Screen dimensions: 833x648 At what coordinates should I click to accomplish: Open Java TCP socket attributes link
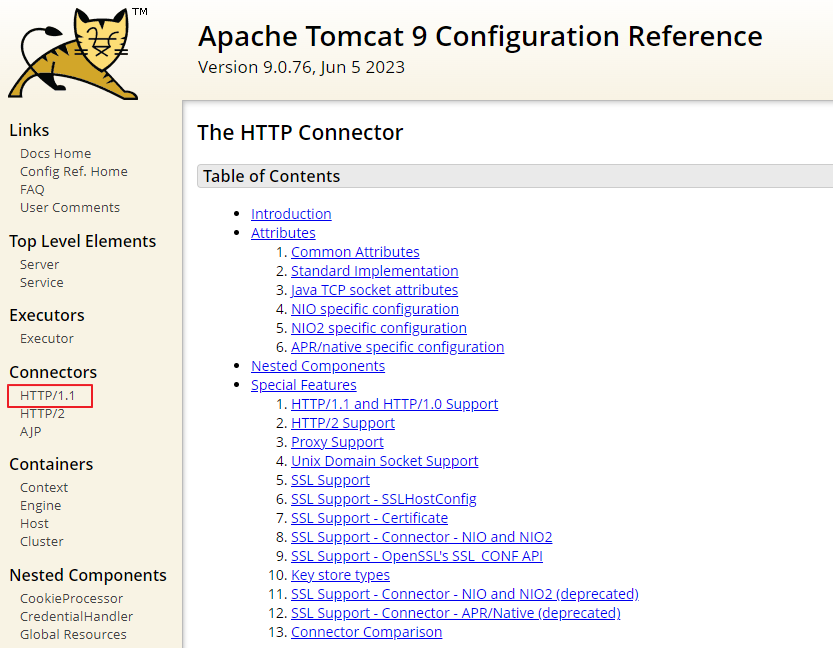[375, 291]
